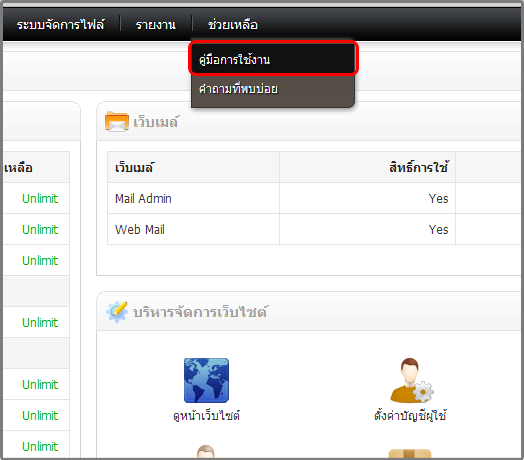Click the Mail Admin row label
524x460 pixels.
(143, 199)
